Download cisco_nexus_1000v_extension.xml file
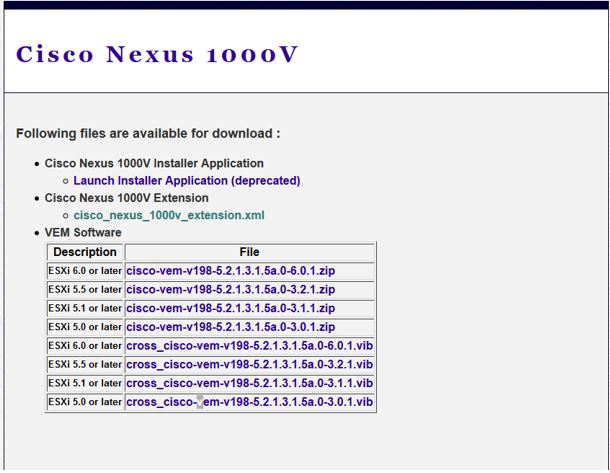Image resolution: width=610 pixels, height=473 pixels. (x=169, y=215)
